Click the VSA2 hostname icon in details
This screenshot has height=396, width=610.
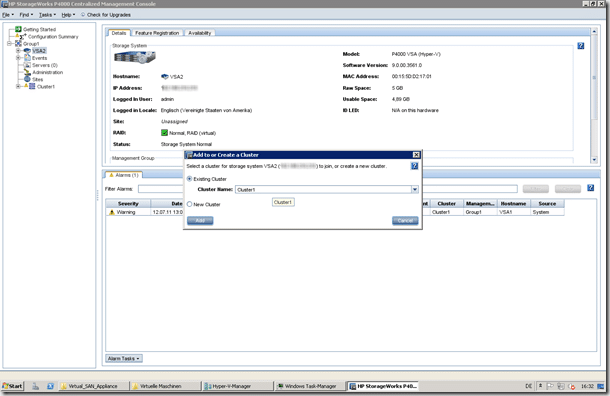(165, 77)
